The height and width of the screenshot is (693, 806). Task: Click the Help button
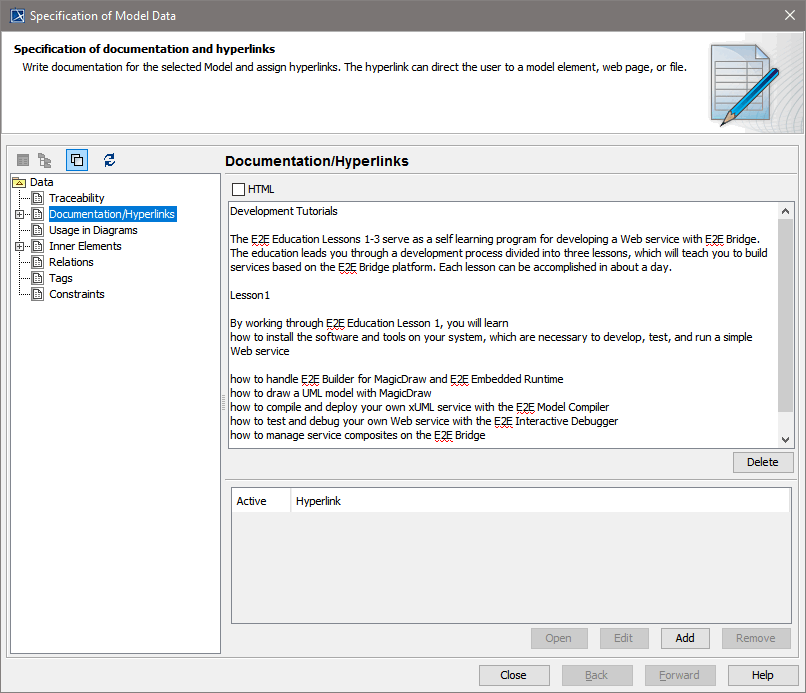click(765, 675)
